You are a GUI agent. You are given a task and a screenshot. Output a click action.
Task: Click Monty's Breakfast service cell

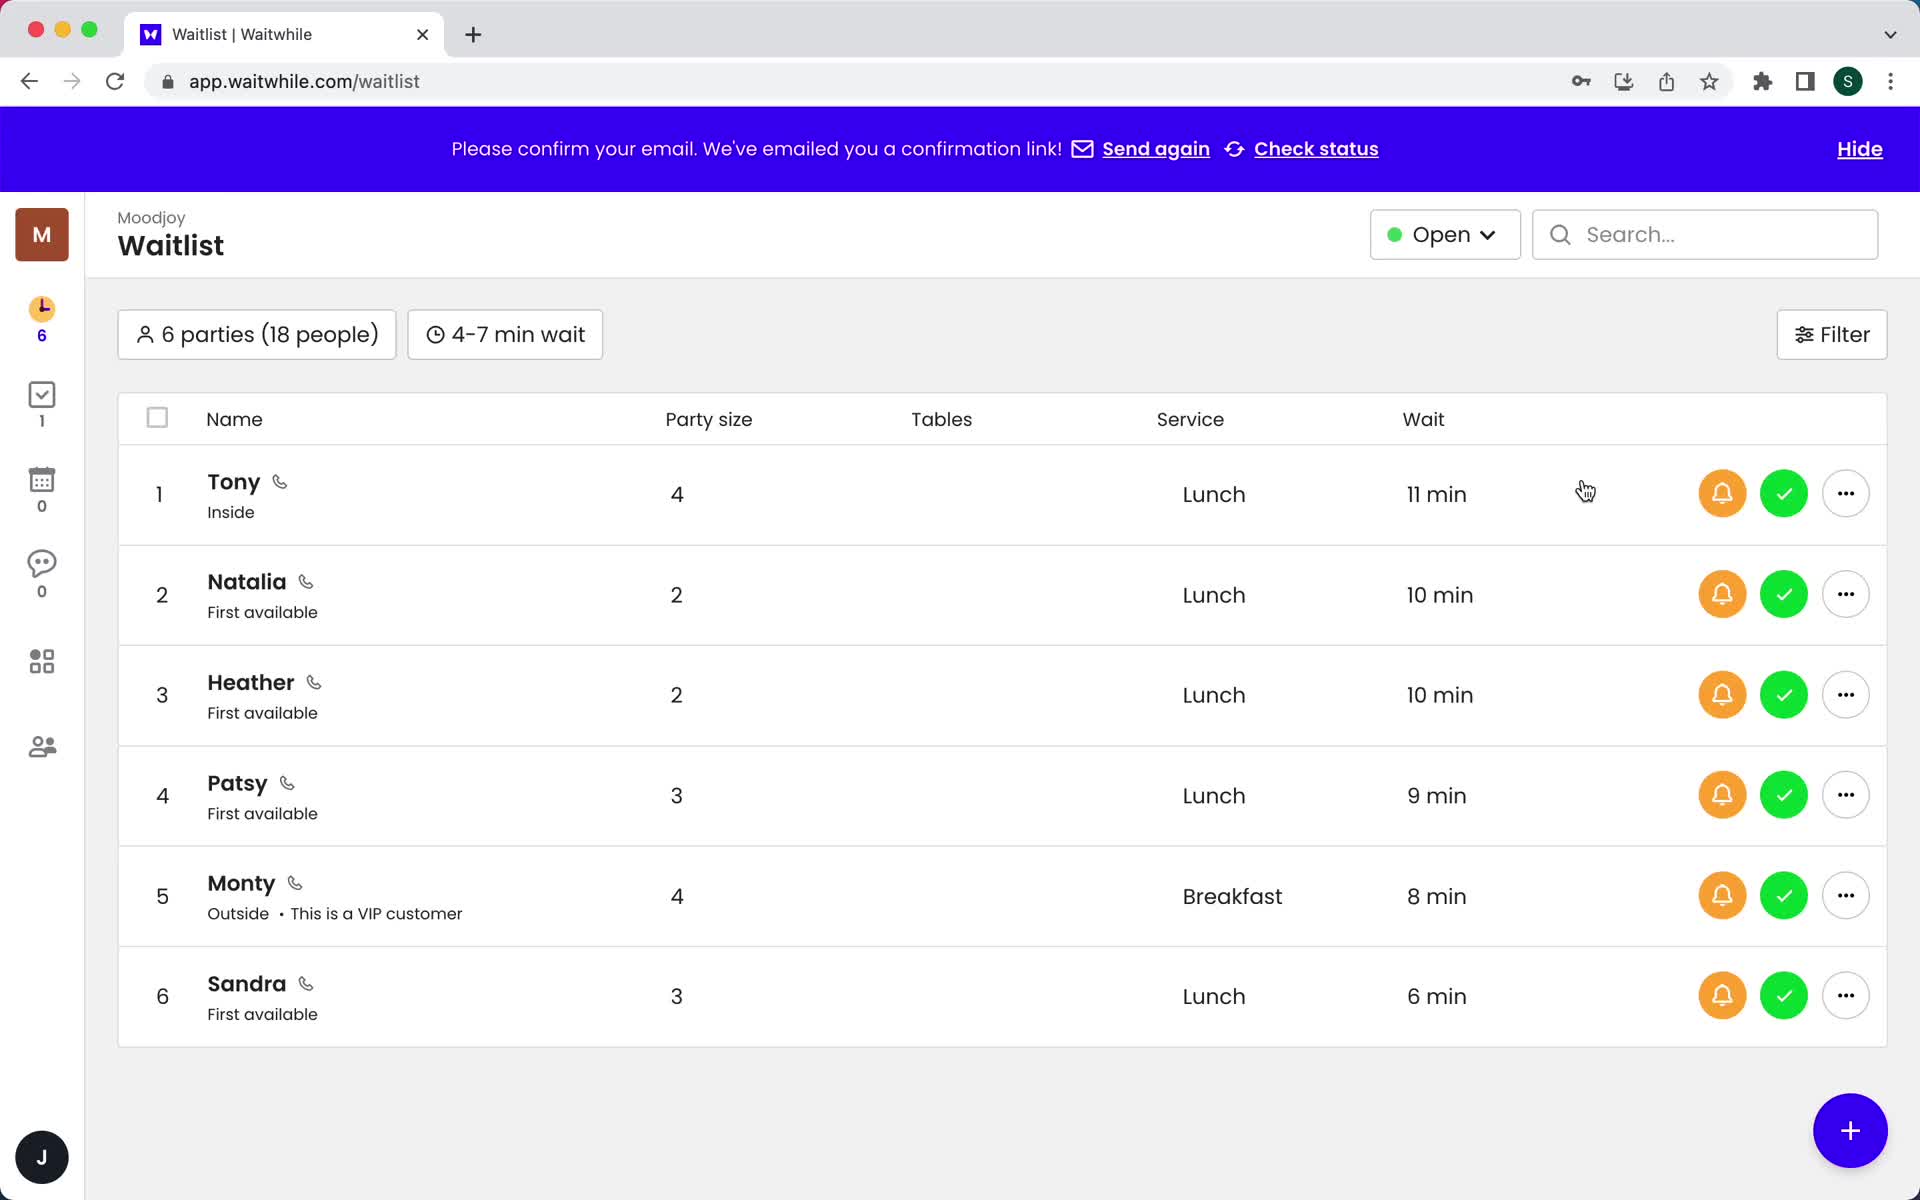coord(1232,897)
